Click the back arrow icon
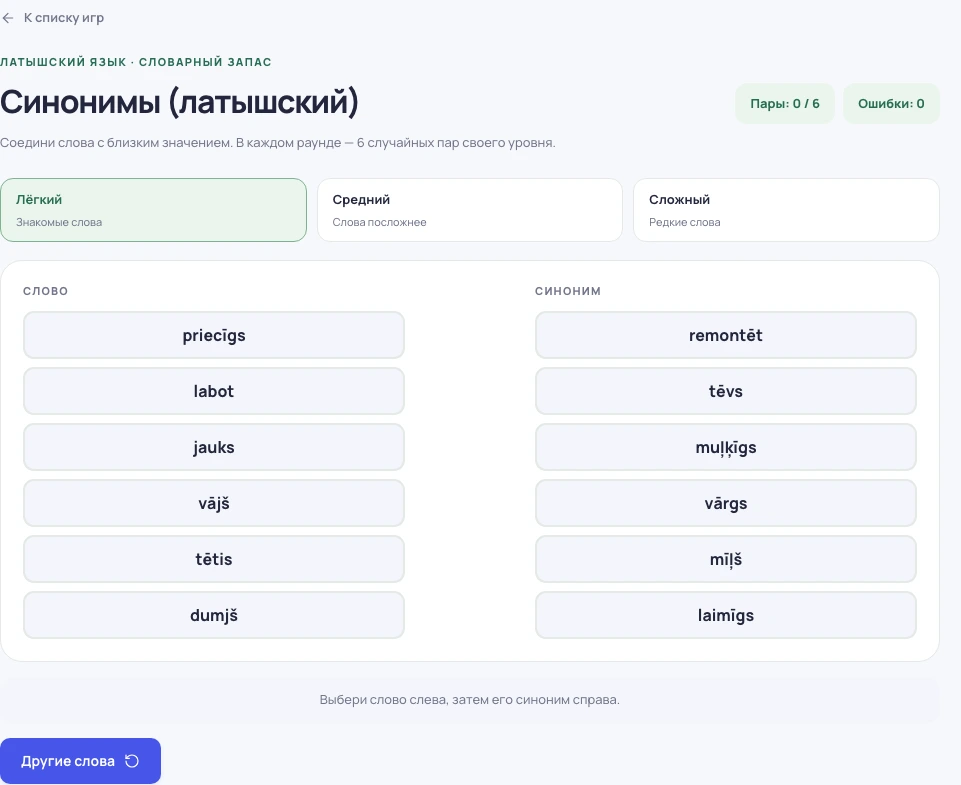 click(x=8, y=18)
